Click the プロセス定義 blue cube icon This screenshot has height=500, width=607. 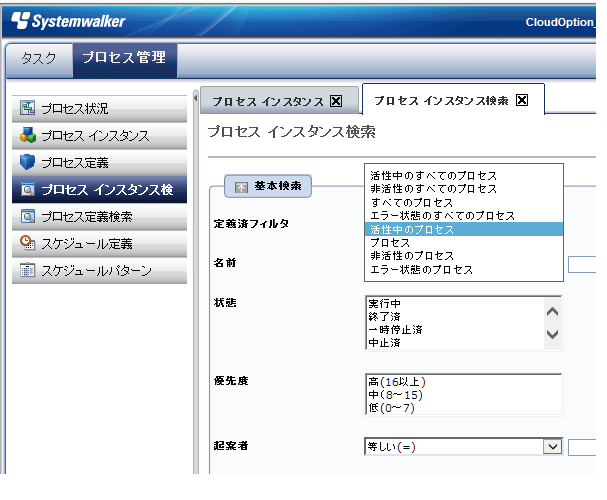pyautogui.click(x=27, y=162)
